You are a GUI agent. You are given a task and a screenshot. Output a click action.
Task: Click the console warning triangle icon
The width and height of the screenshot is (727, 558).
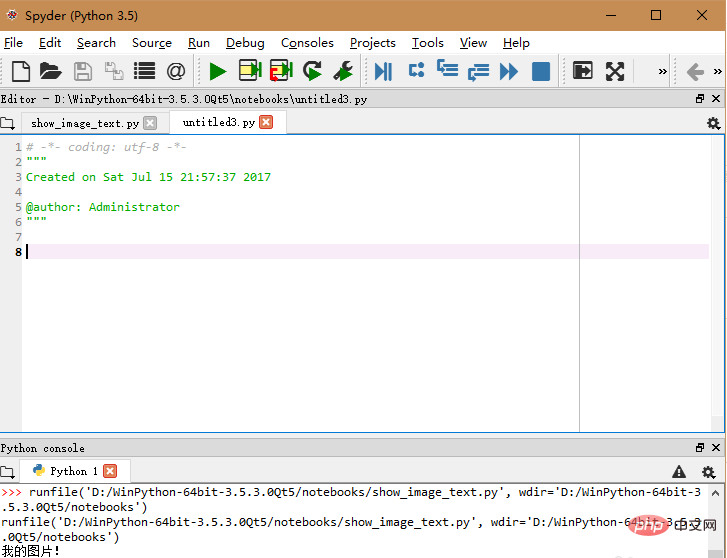[679, 472]
